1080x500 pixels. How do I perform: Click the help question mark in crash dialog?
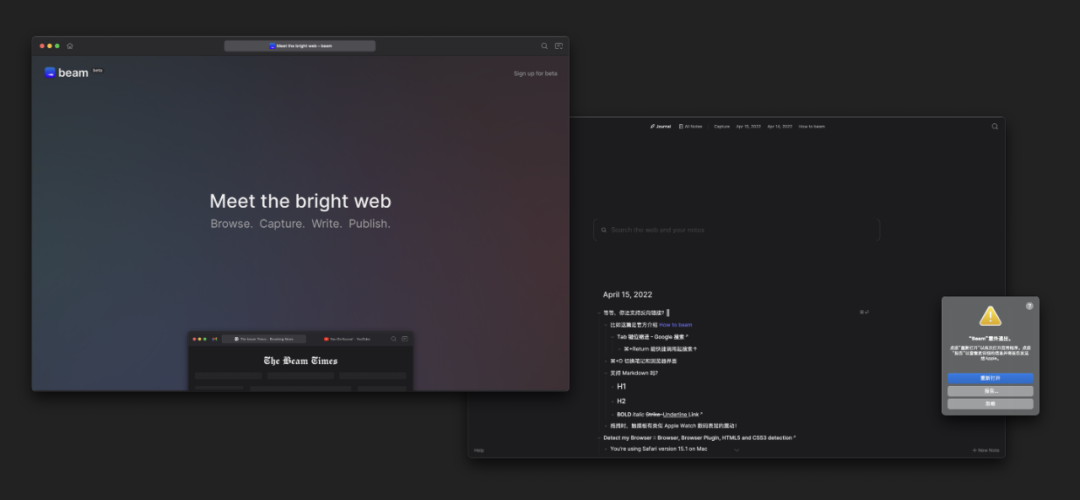[1030, 306]
